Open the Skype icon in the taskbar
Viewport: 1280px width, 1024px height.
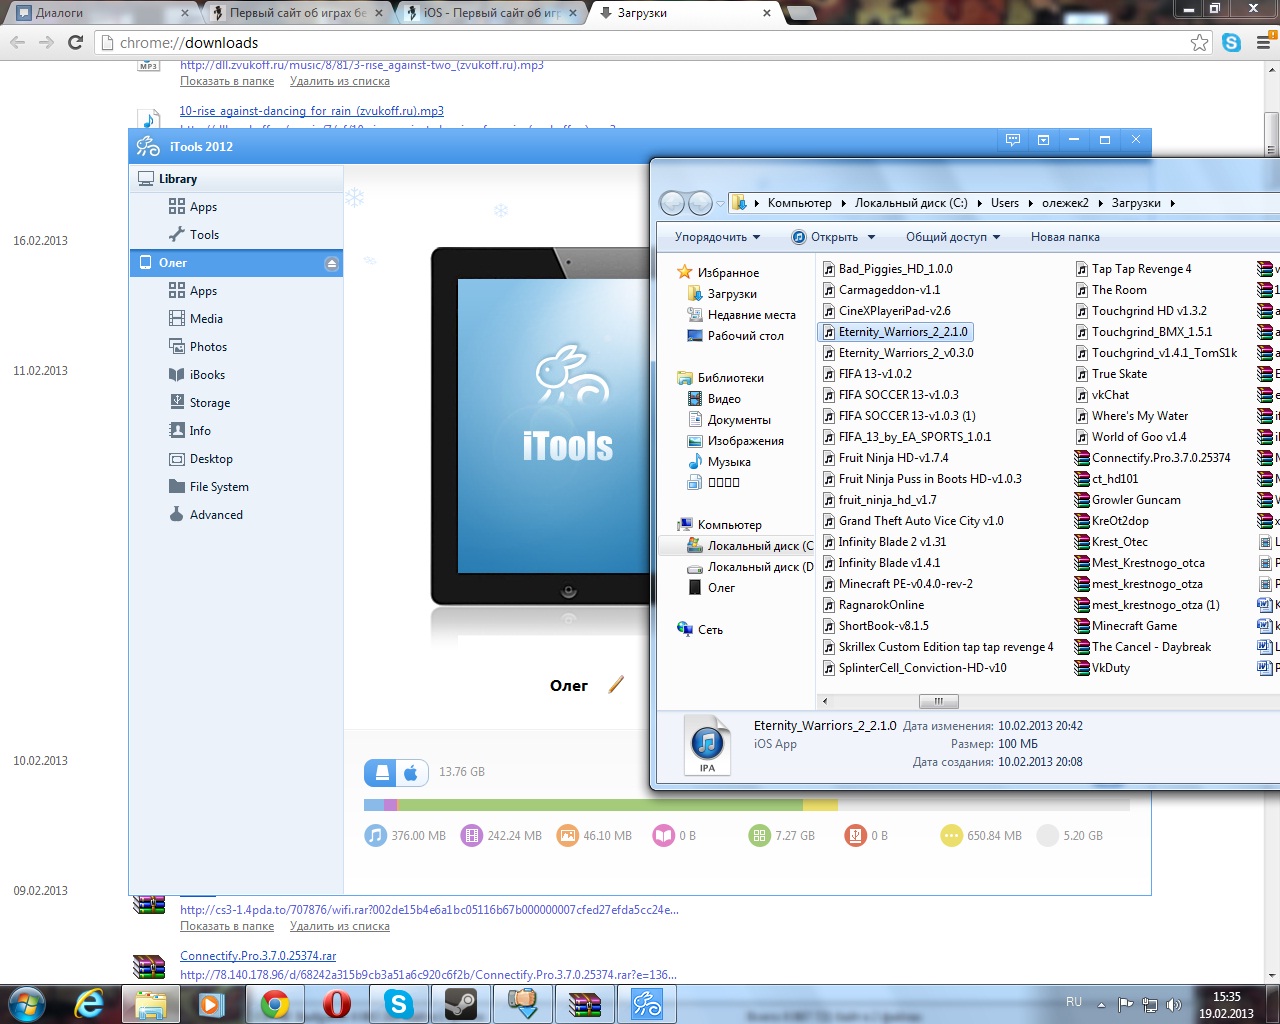pyautogui.click(x=399, y=1003)
